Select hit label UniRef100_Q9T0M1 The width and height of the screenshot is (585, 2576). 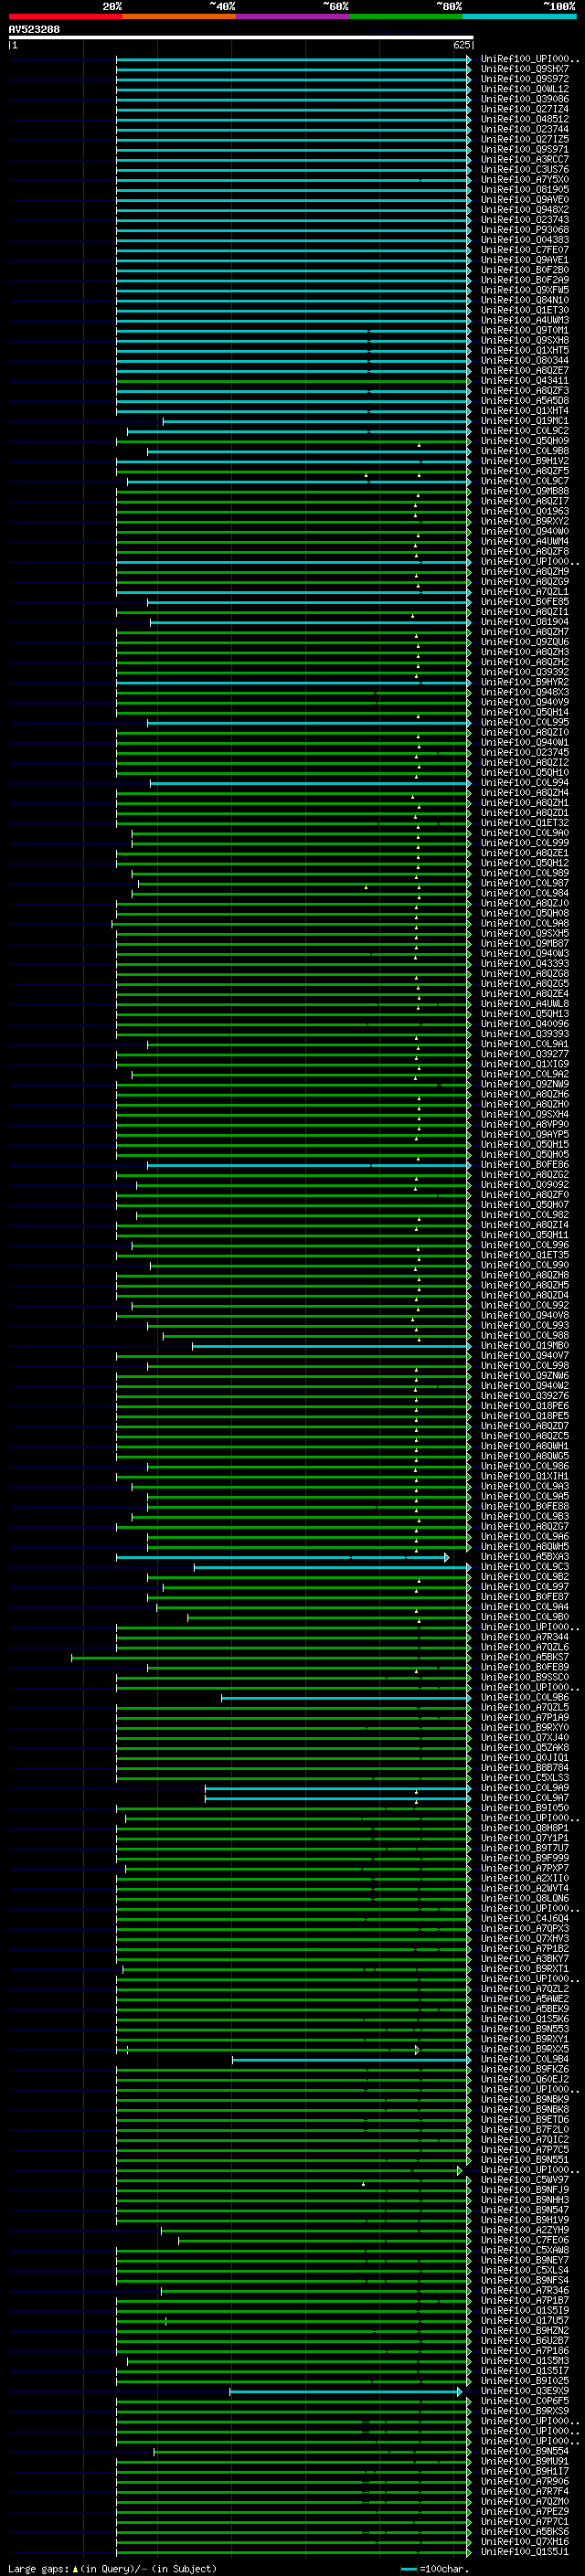pyautogui.click(x=524, y=330)
